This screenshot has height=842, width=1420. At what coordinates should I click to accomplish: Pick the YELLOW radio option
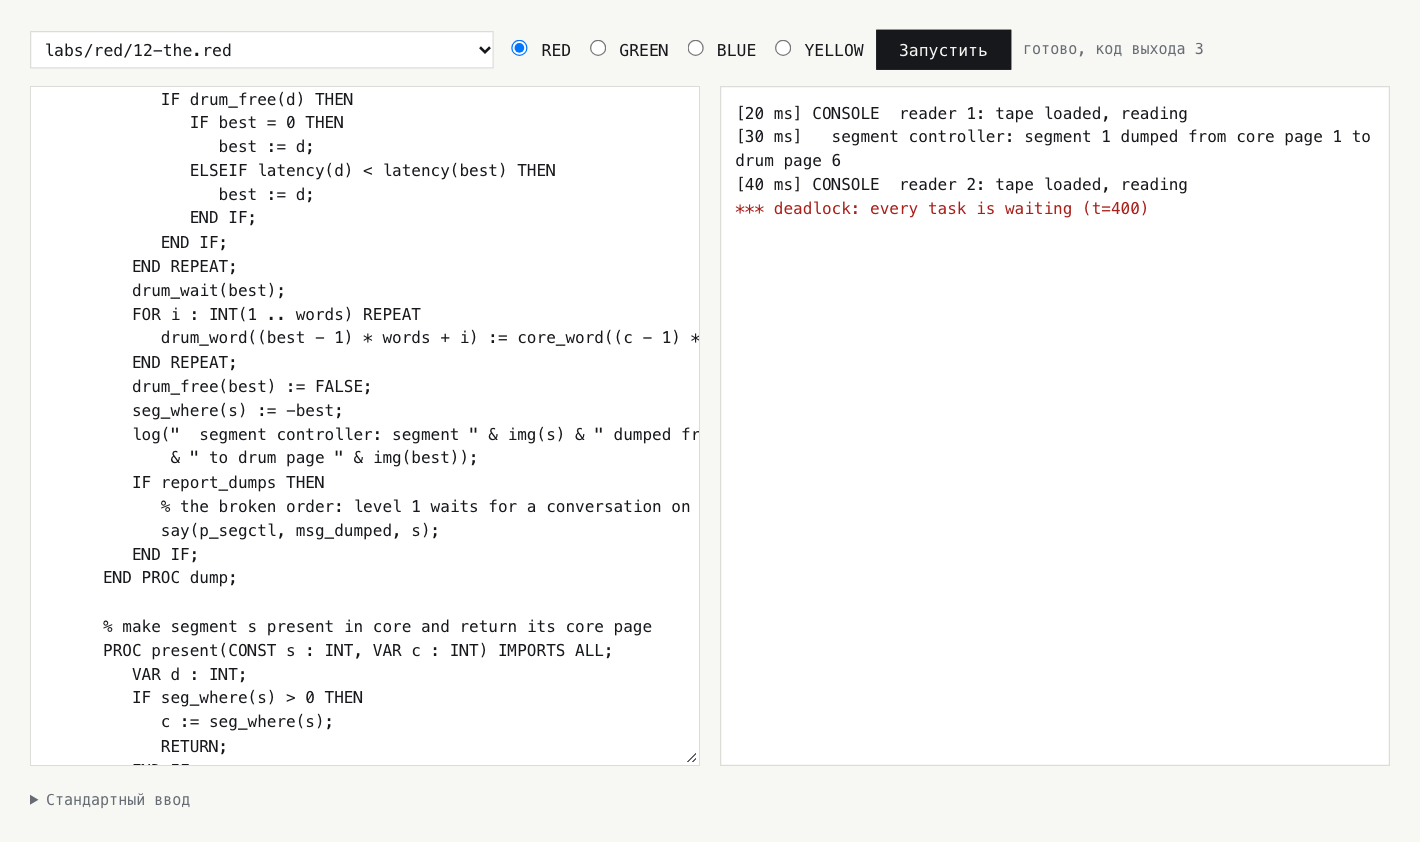[x=783, y=48]
